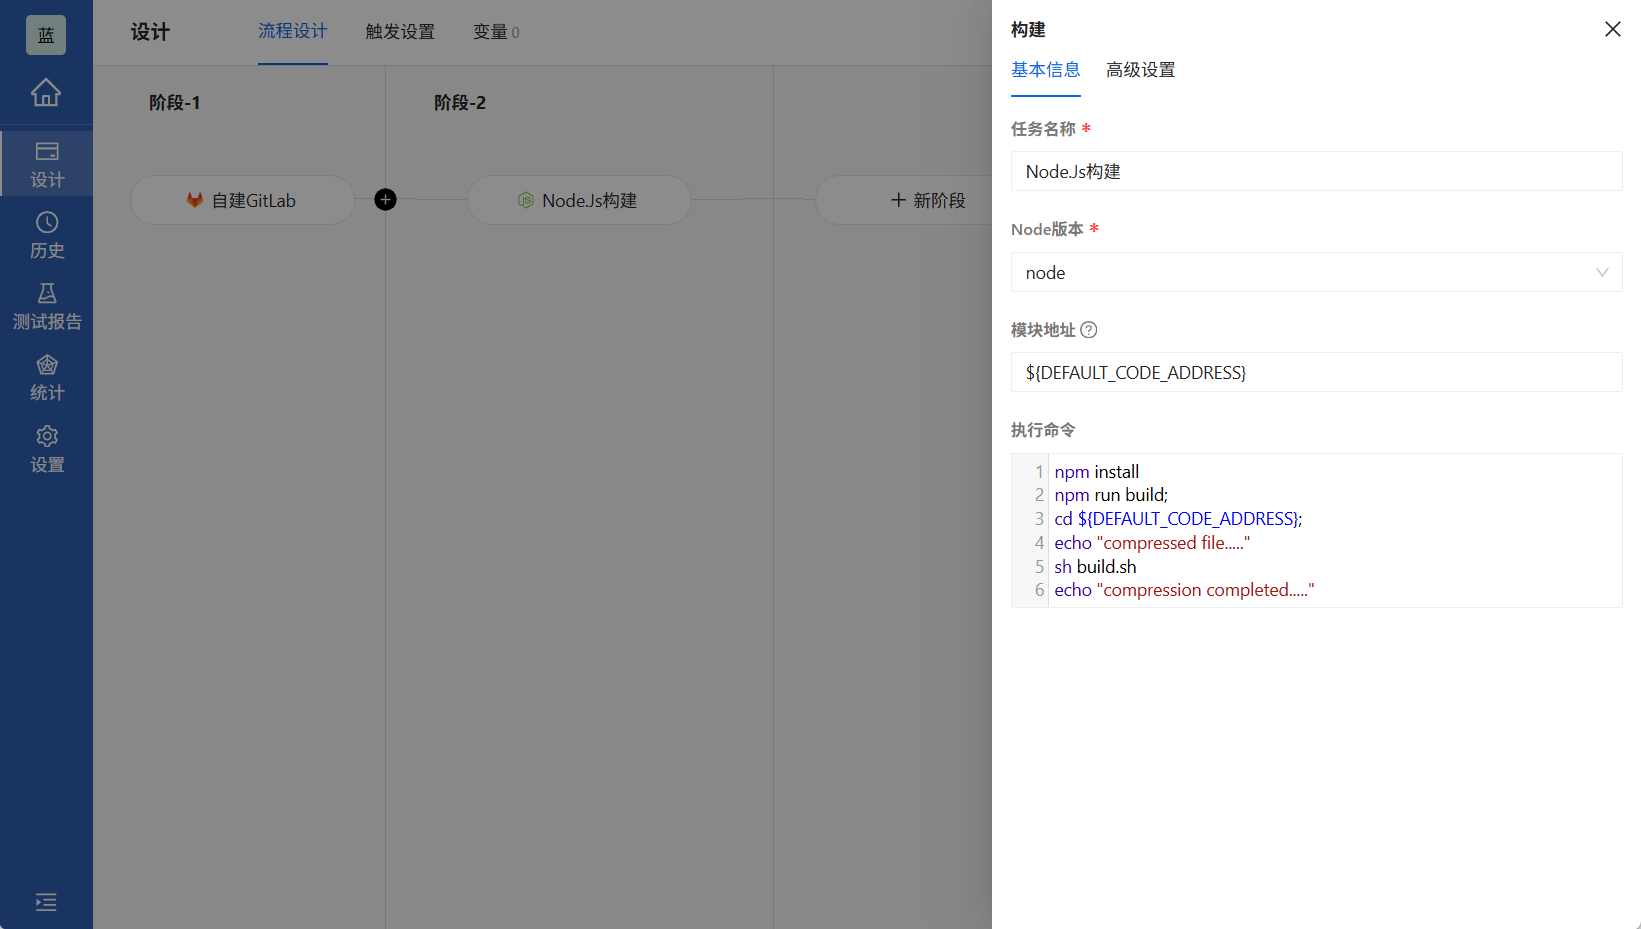This screenshot has width=1641, height=929.
Task: Switch to the 高级设置 tab
Action: pyautogui.click(x=1140, y=70)
